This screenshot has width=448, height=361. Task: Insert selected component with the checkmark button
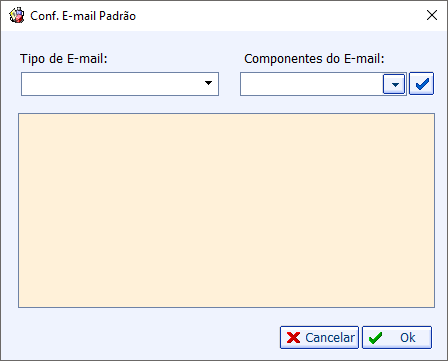coord(421,84)
